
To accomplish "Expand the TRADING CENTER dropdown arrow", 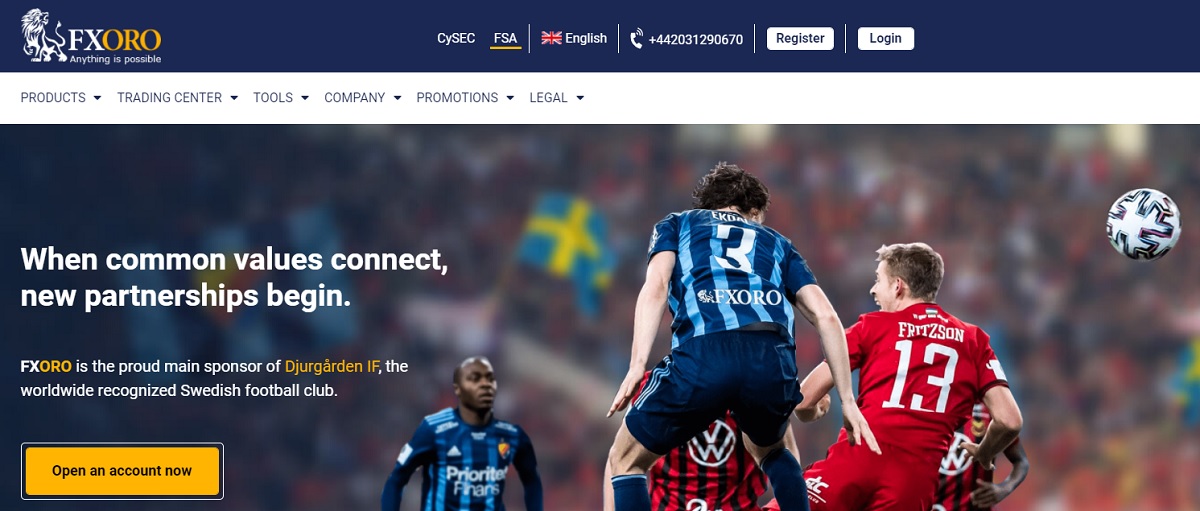I will click(234, 98).
